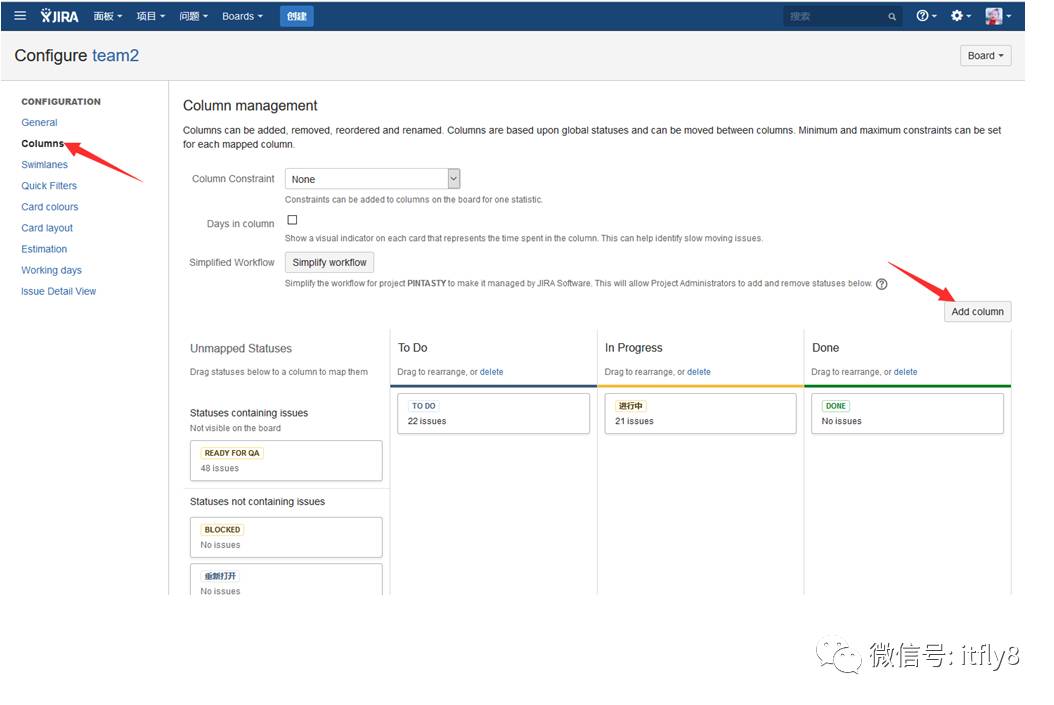Select the TO DO status card

click(493, 413)
